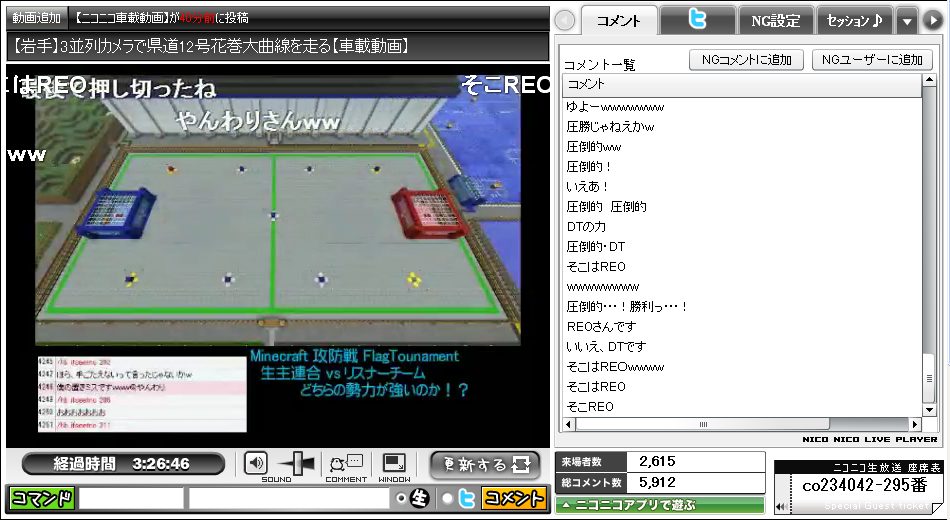Viewport: 950px width, 520px height.
Task: Submit with the コメント post button
Action: (513, 498)
